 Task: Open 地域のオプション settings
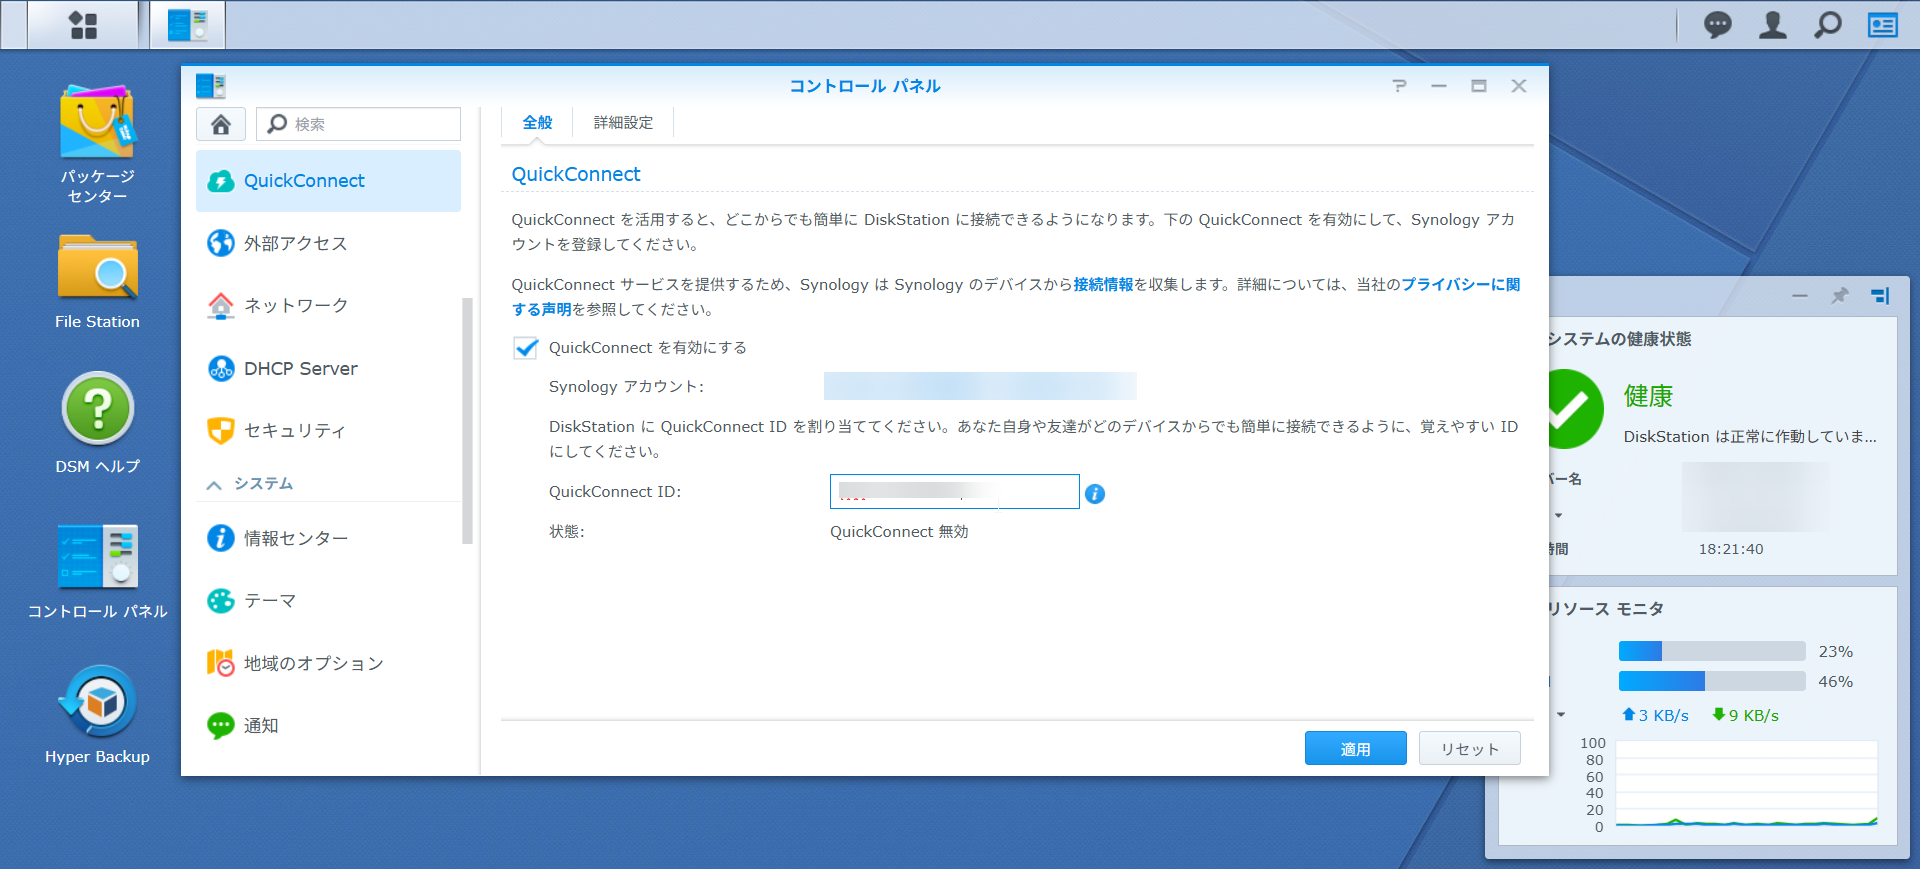(328, 663)
